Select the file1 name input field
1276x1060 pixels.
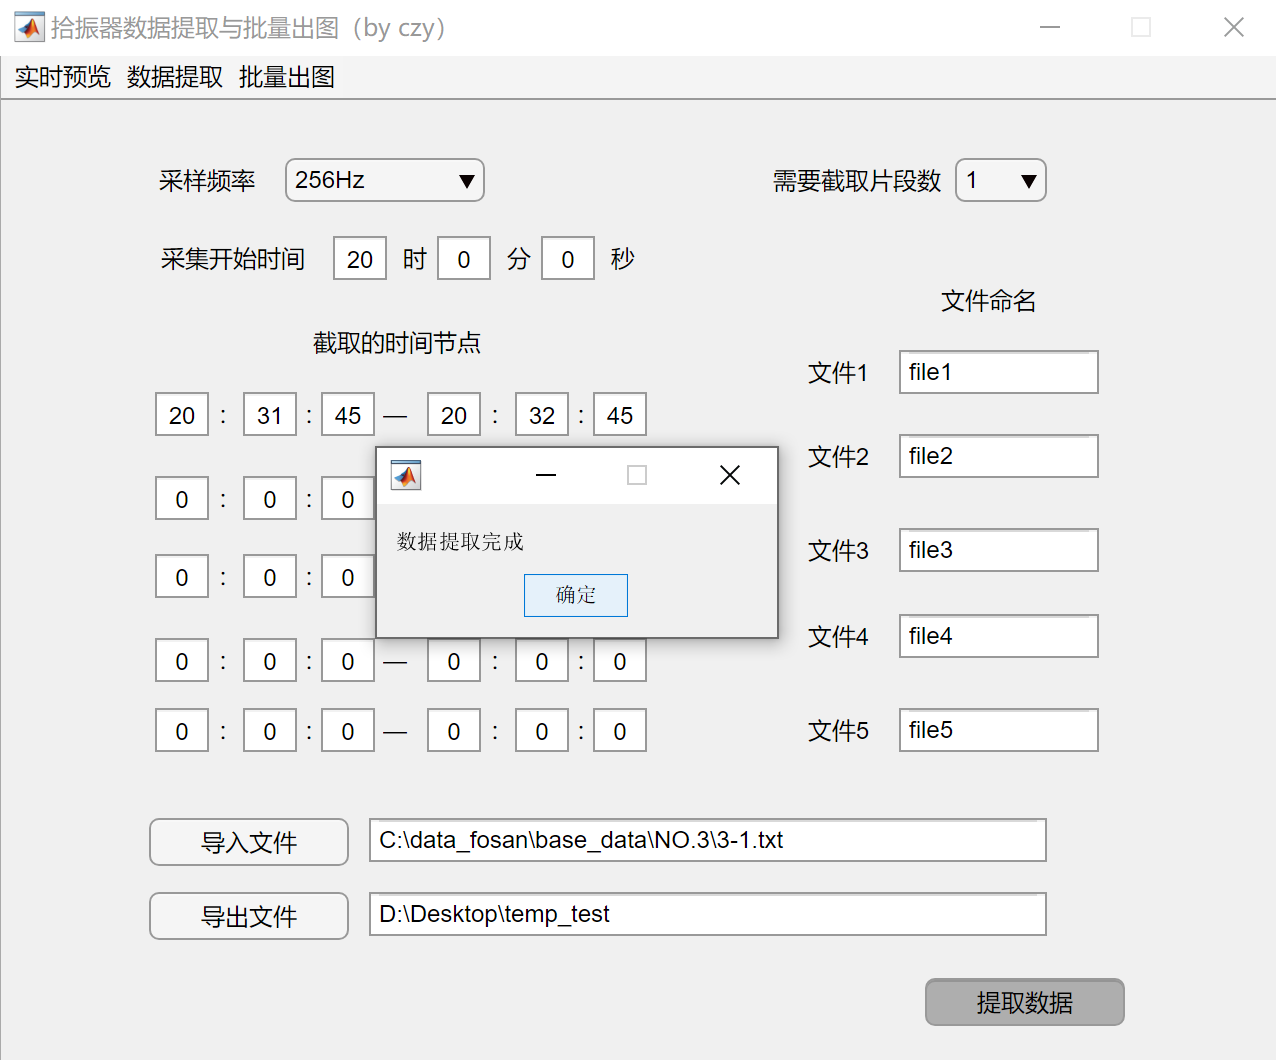point(997,371)
